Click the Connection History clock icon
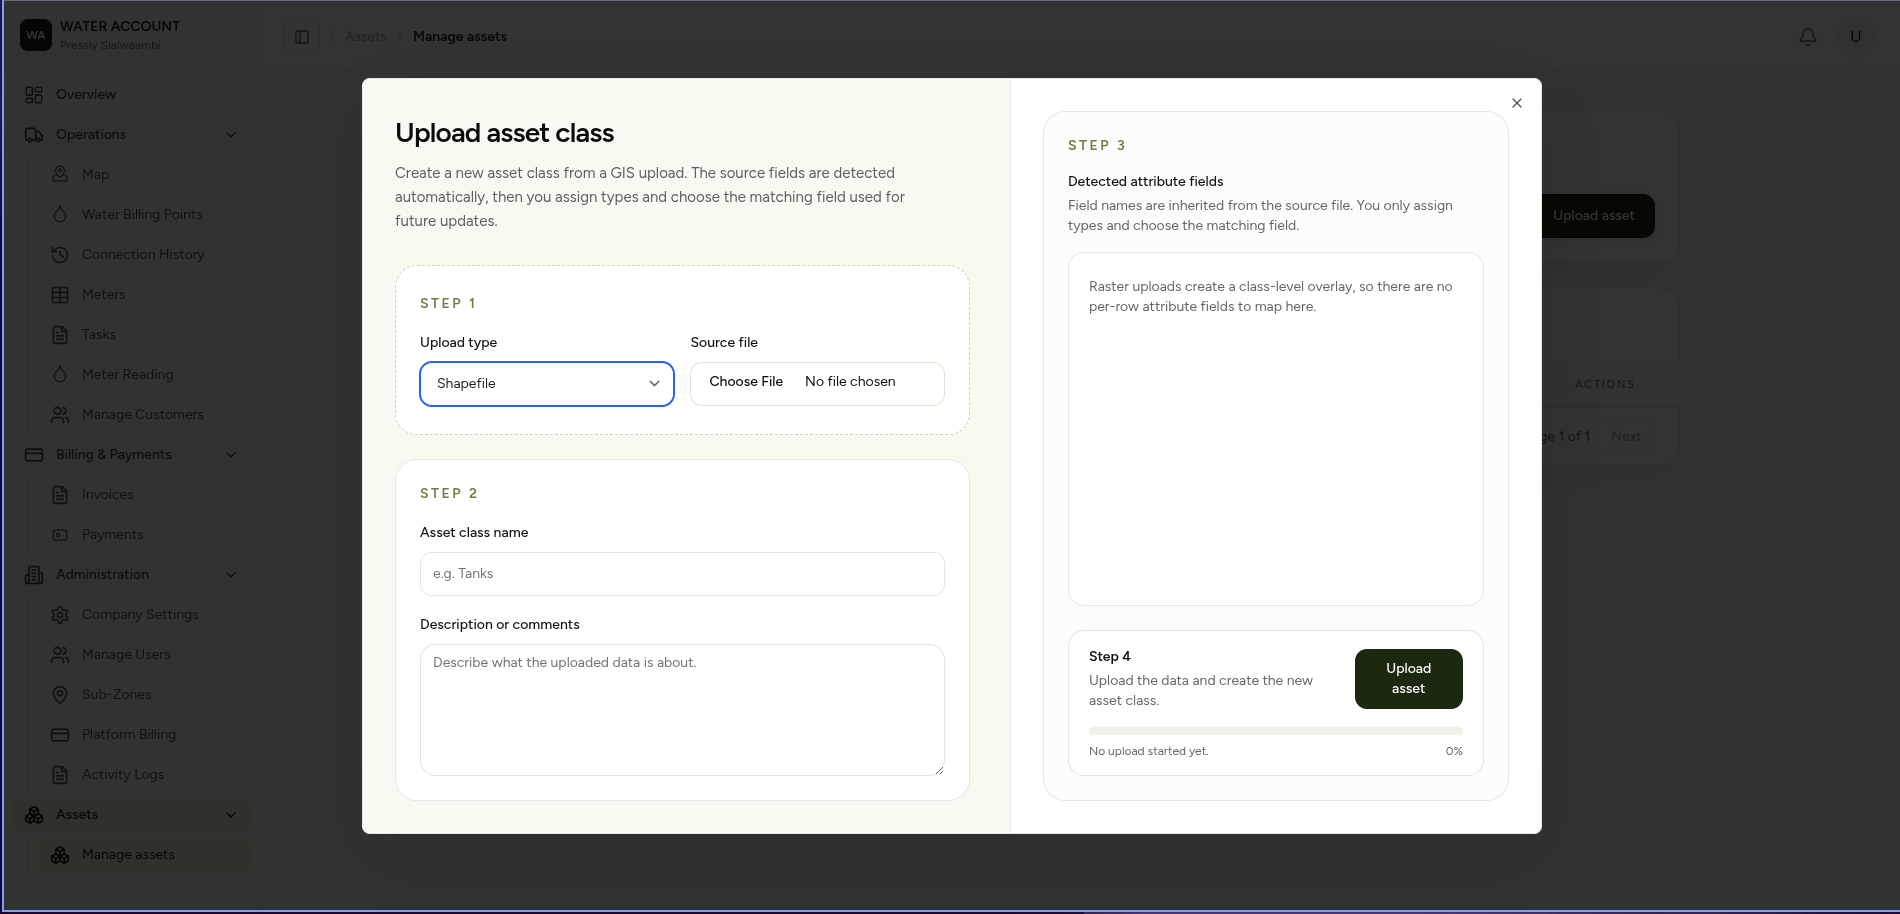 pyautogui.click(x=60, y=254)
